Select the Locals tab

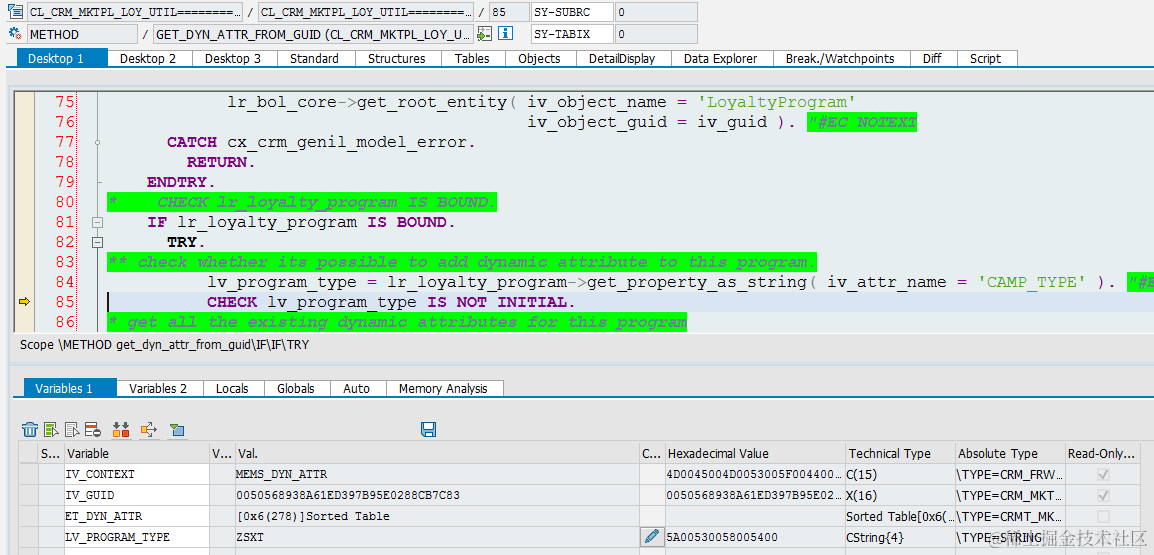pos(232,388)
